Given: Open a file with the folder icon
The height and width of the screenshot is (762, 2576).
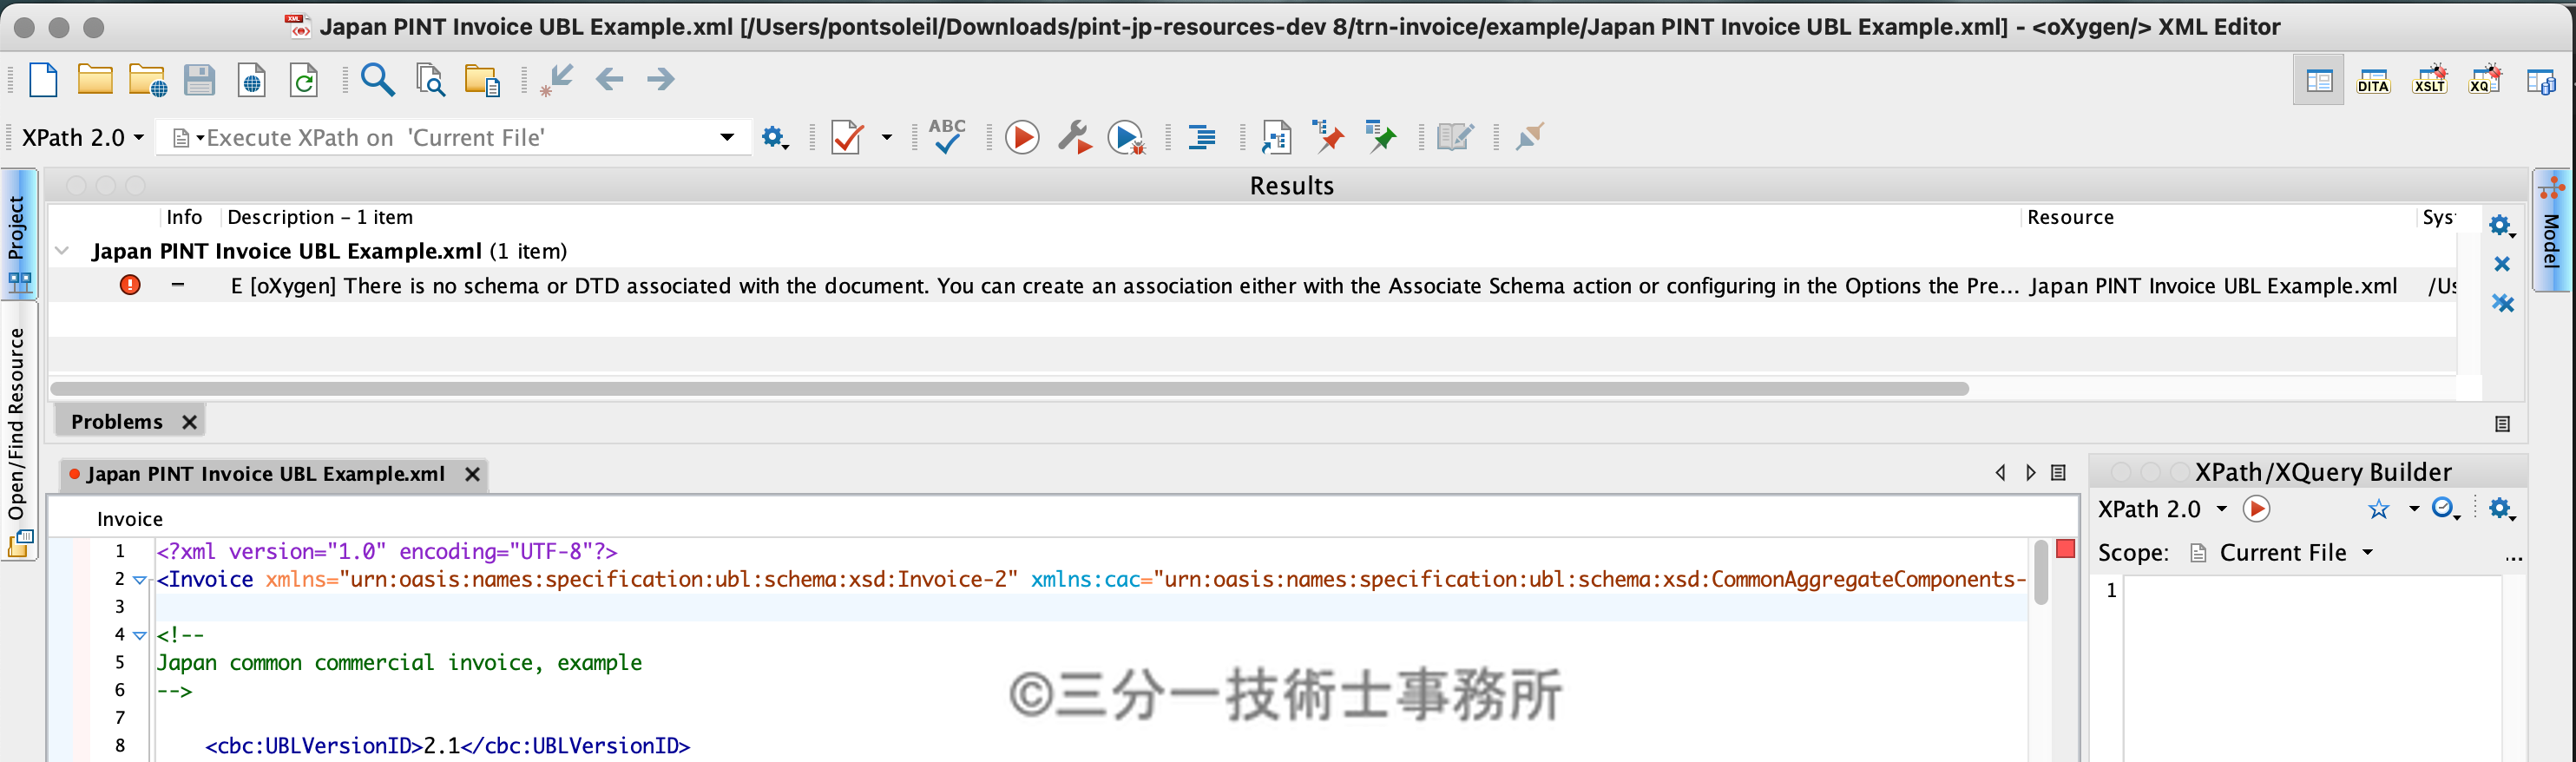Looking at the screenshot, I should tap(95, 79).
